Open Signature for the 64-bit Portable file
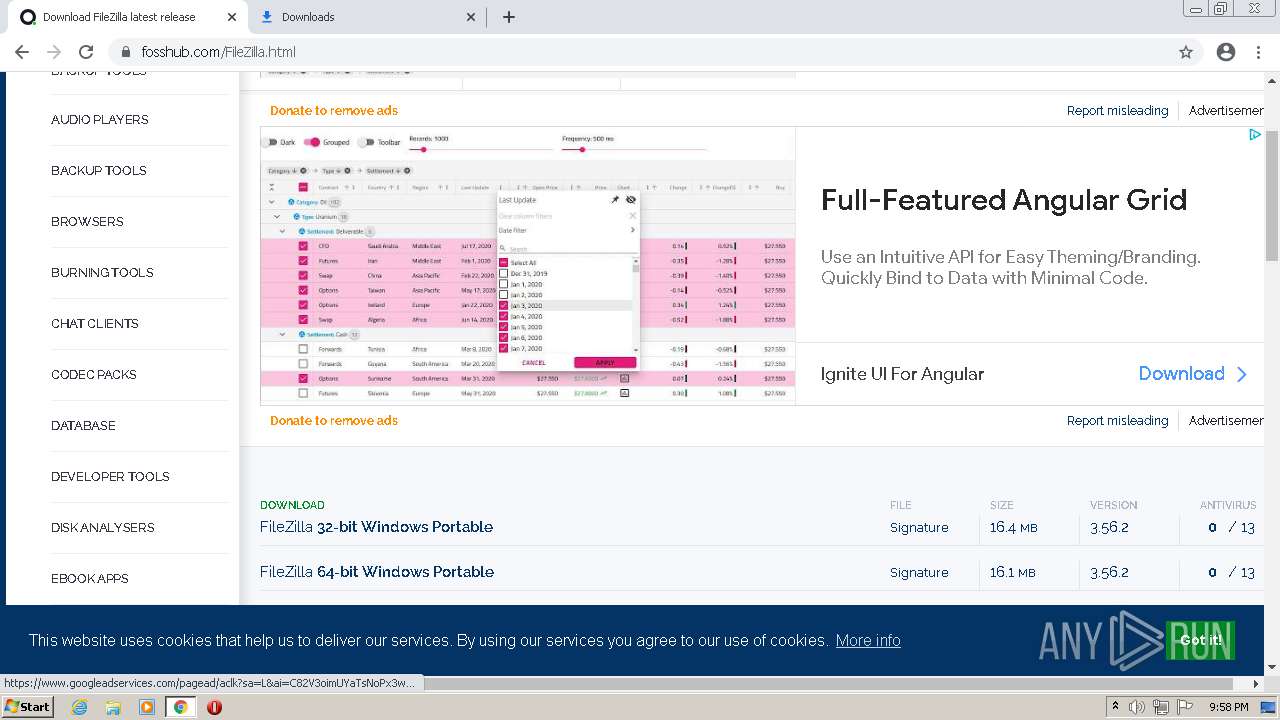The width and height of the screenshot is (1280, 720). pyautogui.click(x=919, y=572)
